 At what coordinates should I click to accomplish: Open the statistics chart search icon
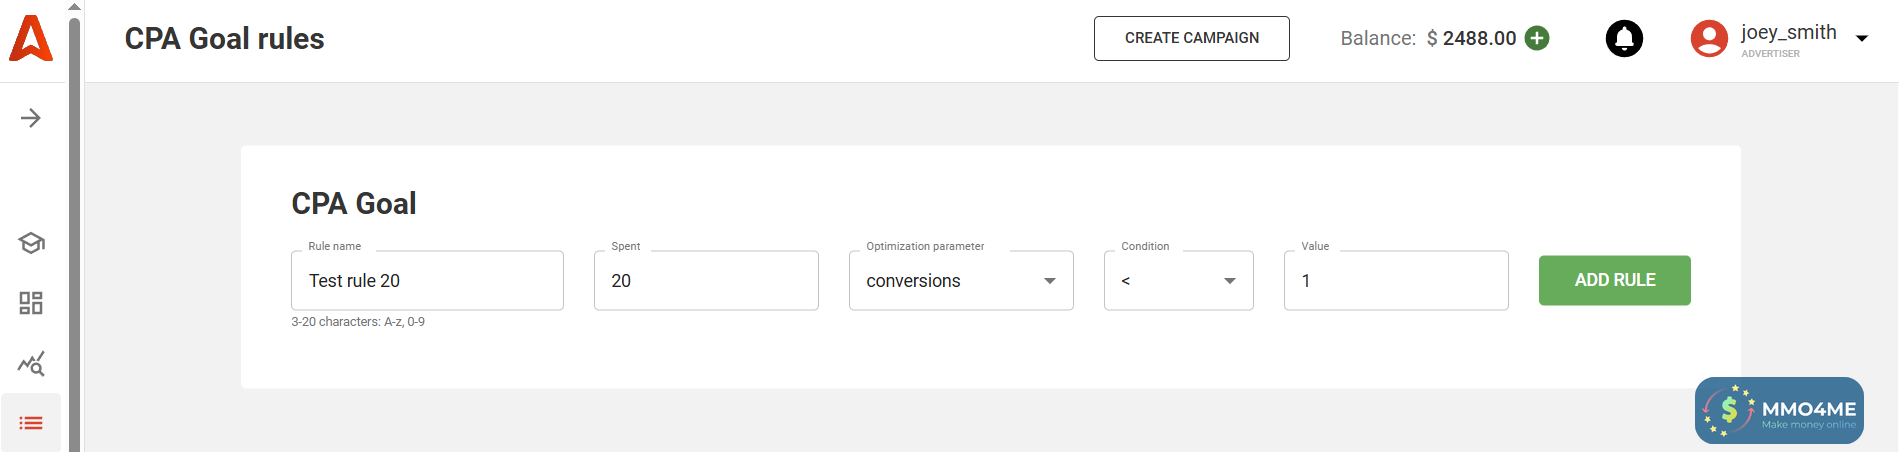click(31, 364)
